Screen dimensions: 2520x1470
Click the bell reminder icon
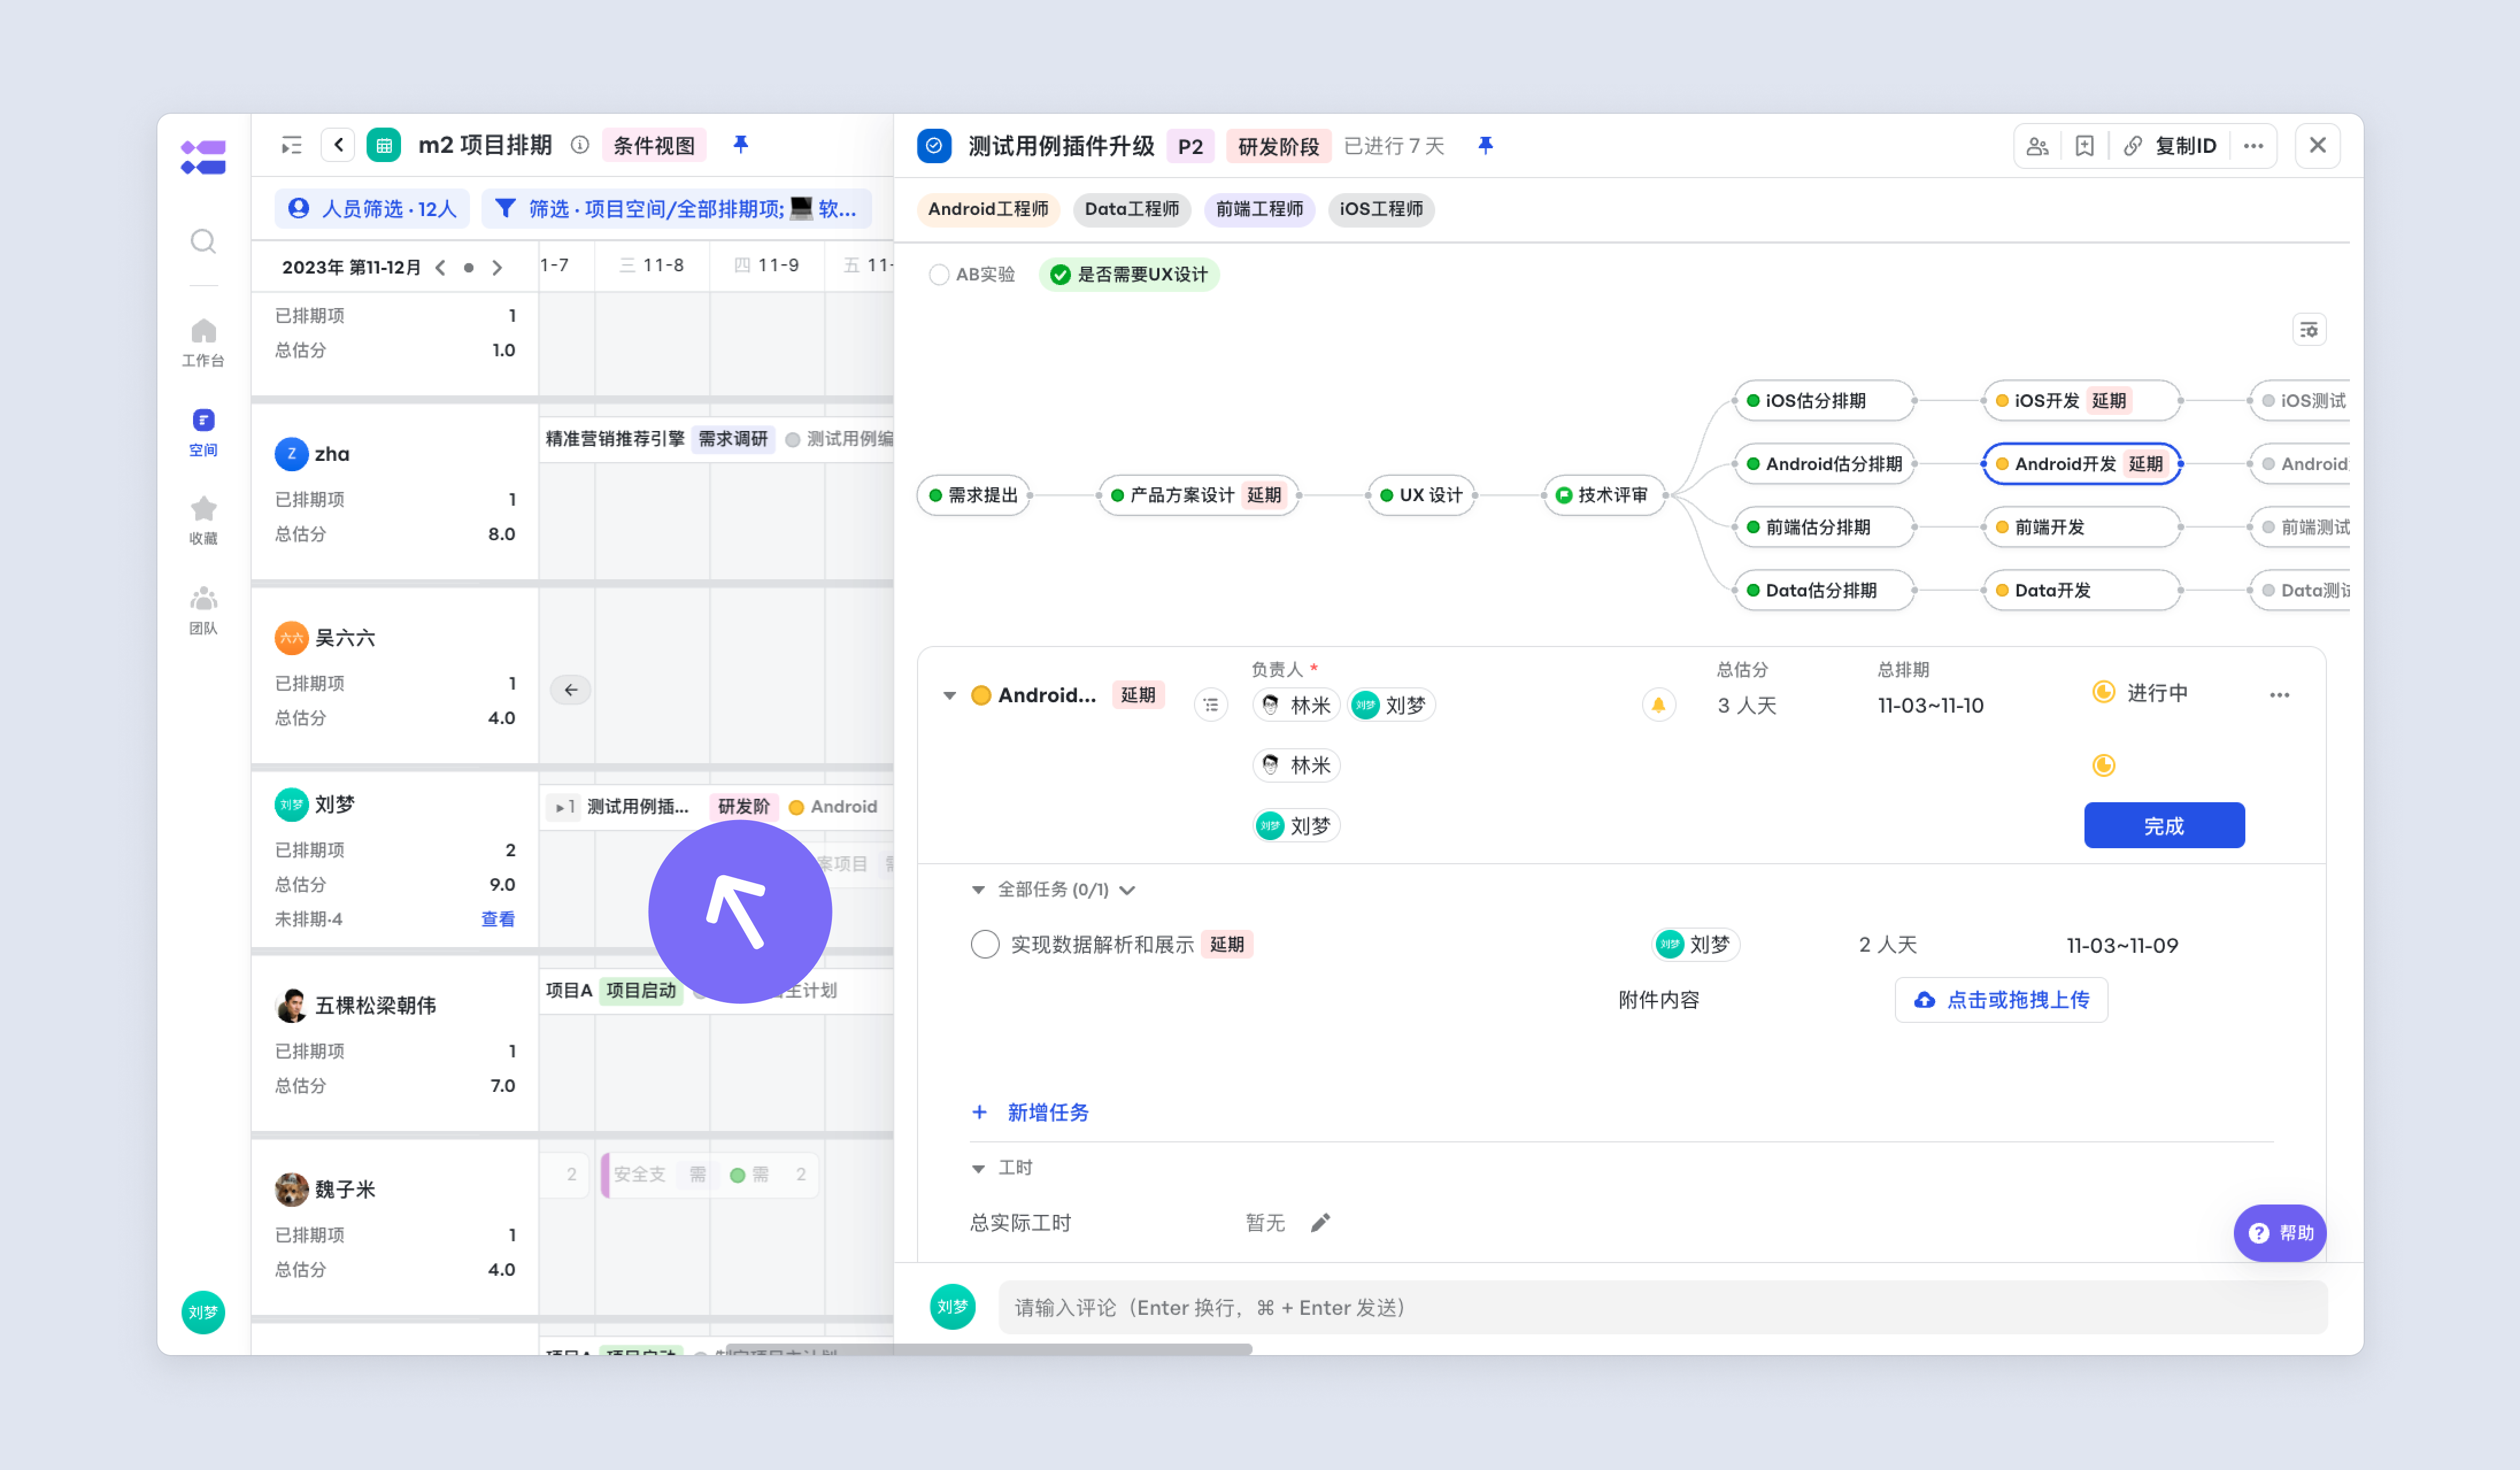pos(1658,705)
